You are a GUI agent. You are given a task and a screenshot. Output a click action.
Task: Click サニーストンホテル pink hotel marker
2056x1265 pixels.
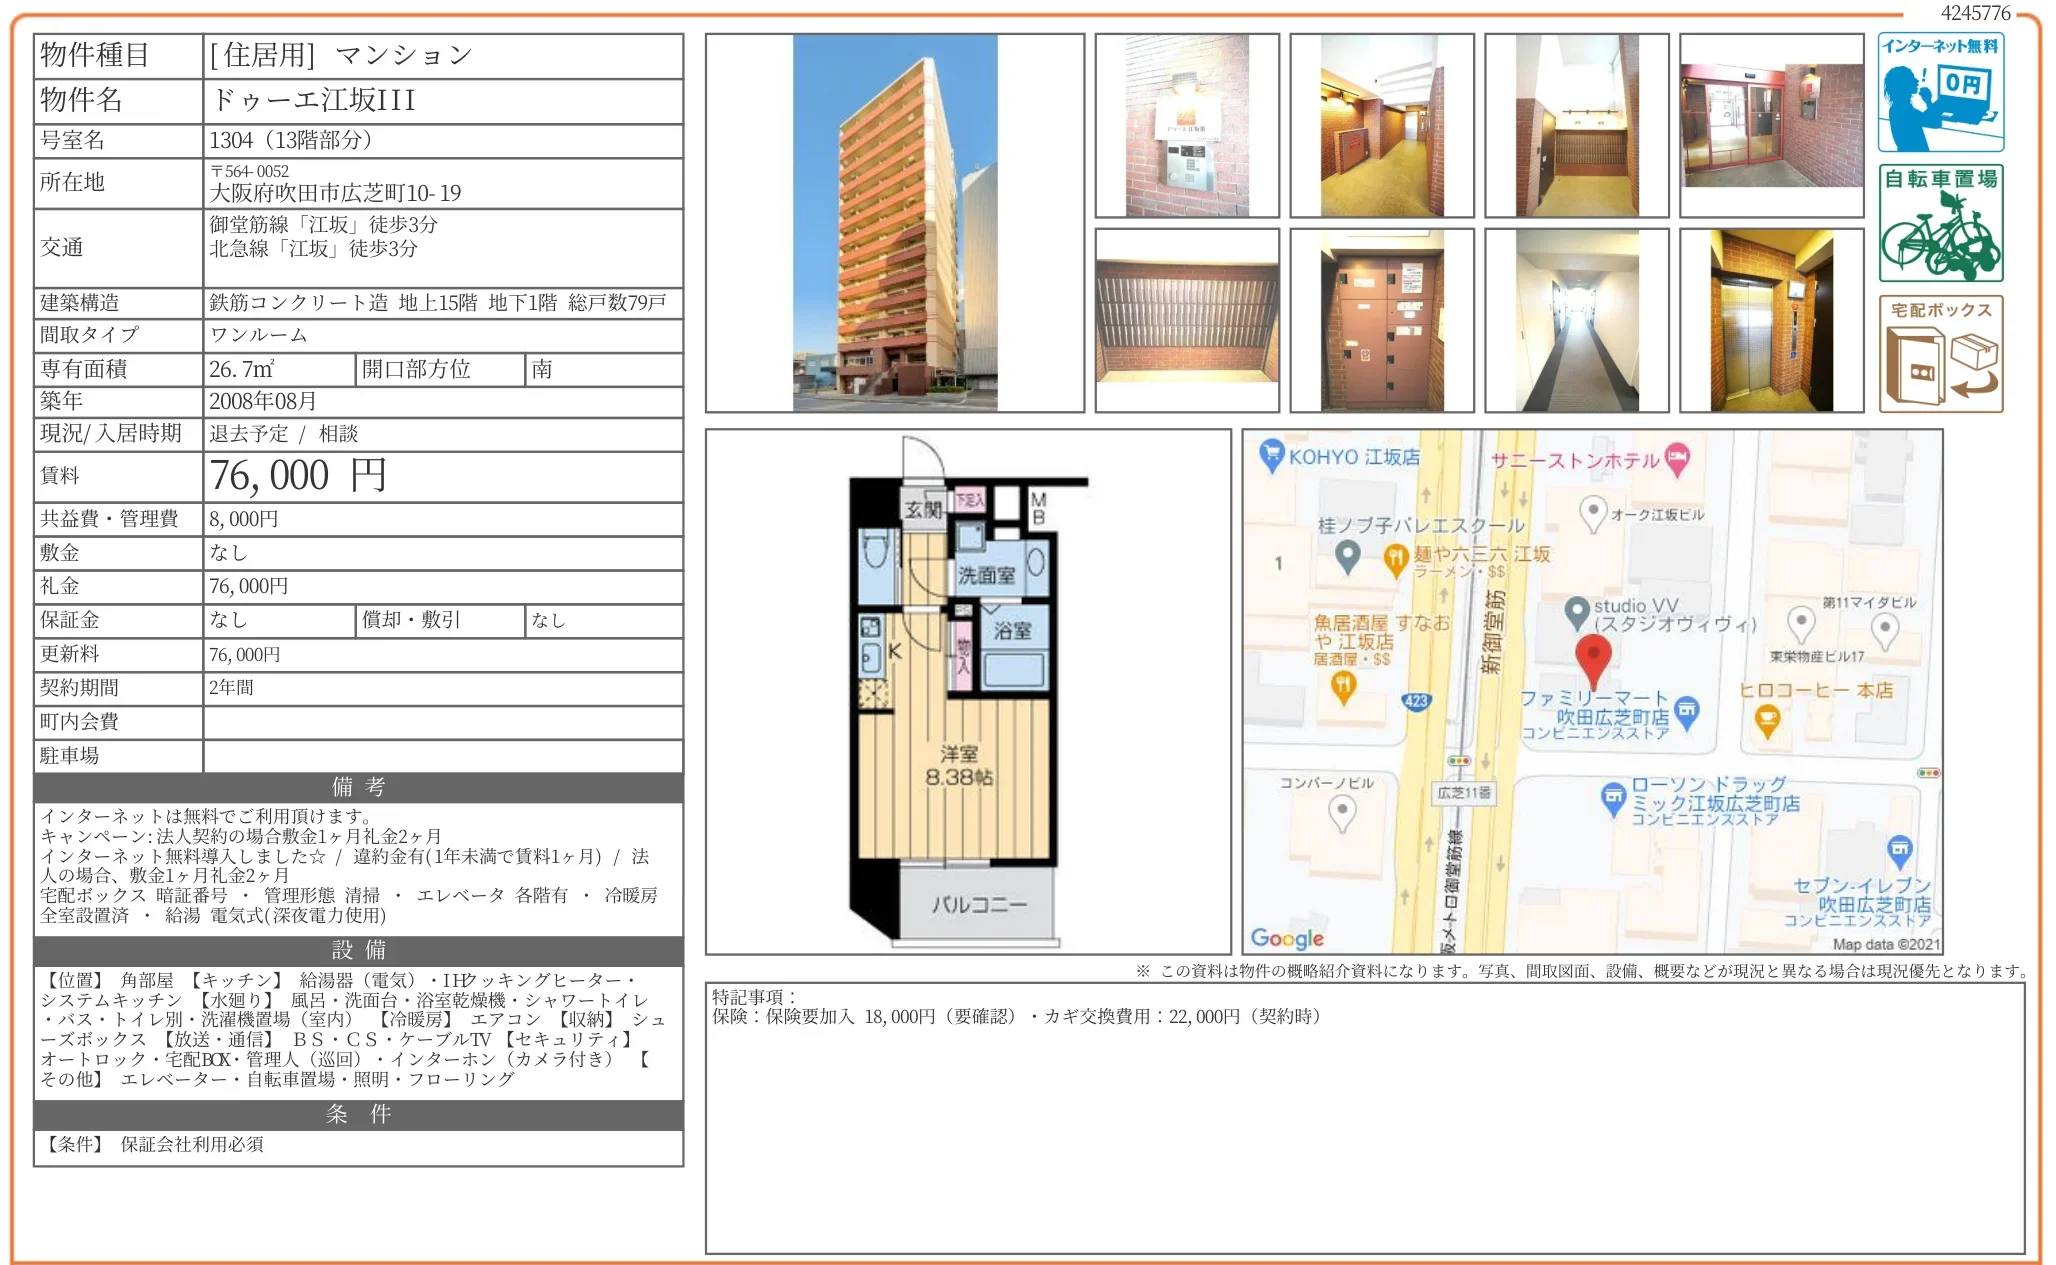tap(1677, 458)
